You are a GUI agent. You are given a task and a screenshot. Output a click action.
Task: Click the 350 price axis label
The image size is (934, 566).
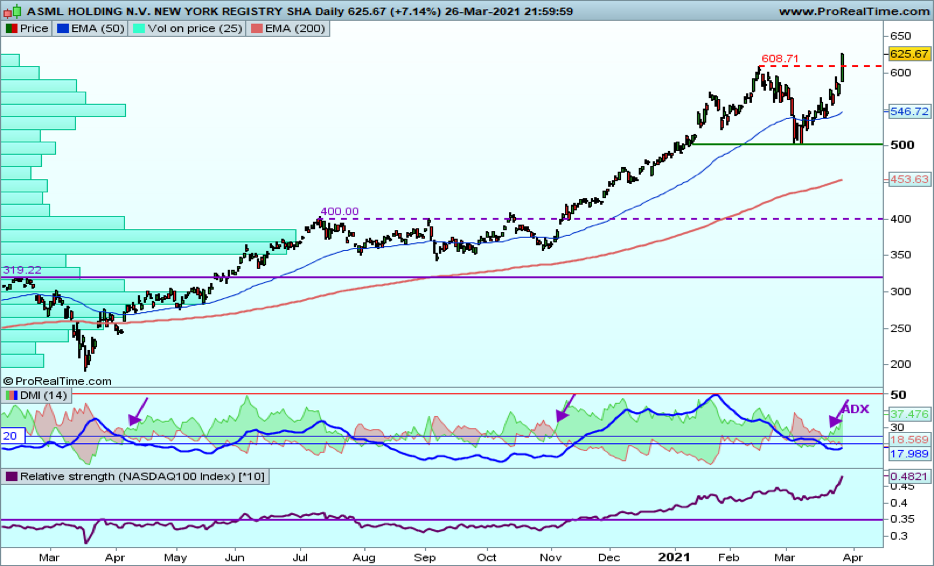[x=900, y=255]
